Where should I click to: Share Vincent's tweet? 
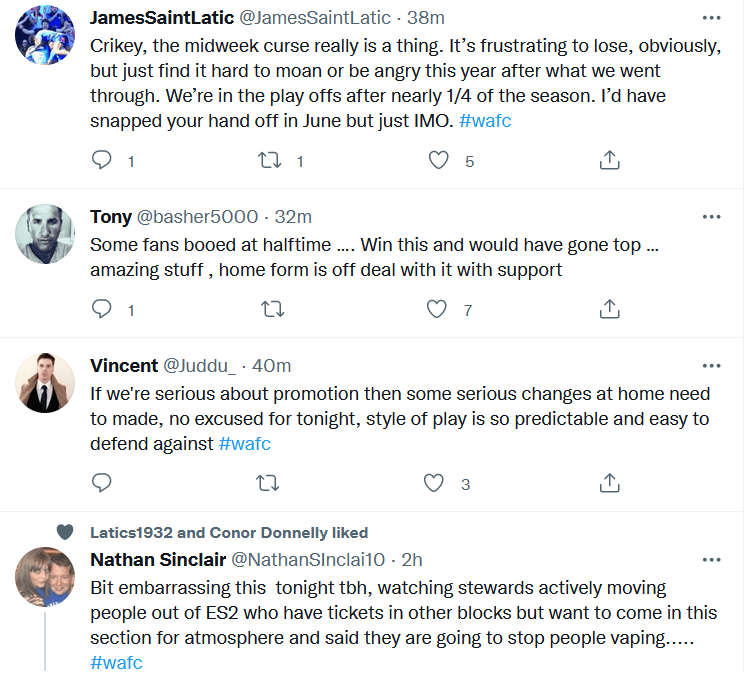point(609,484)
